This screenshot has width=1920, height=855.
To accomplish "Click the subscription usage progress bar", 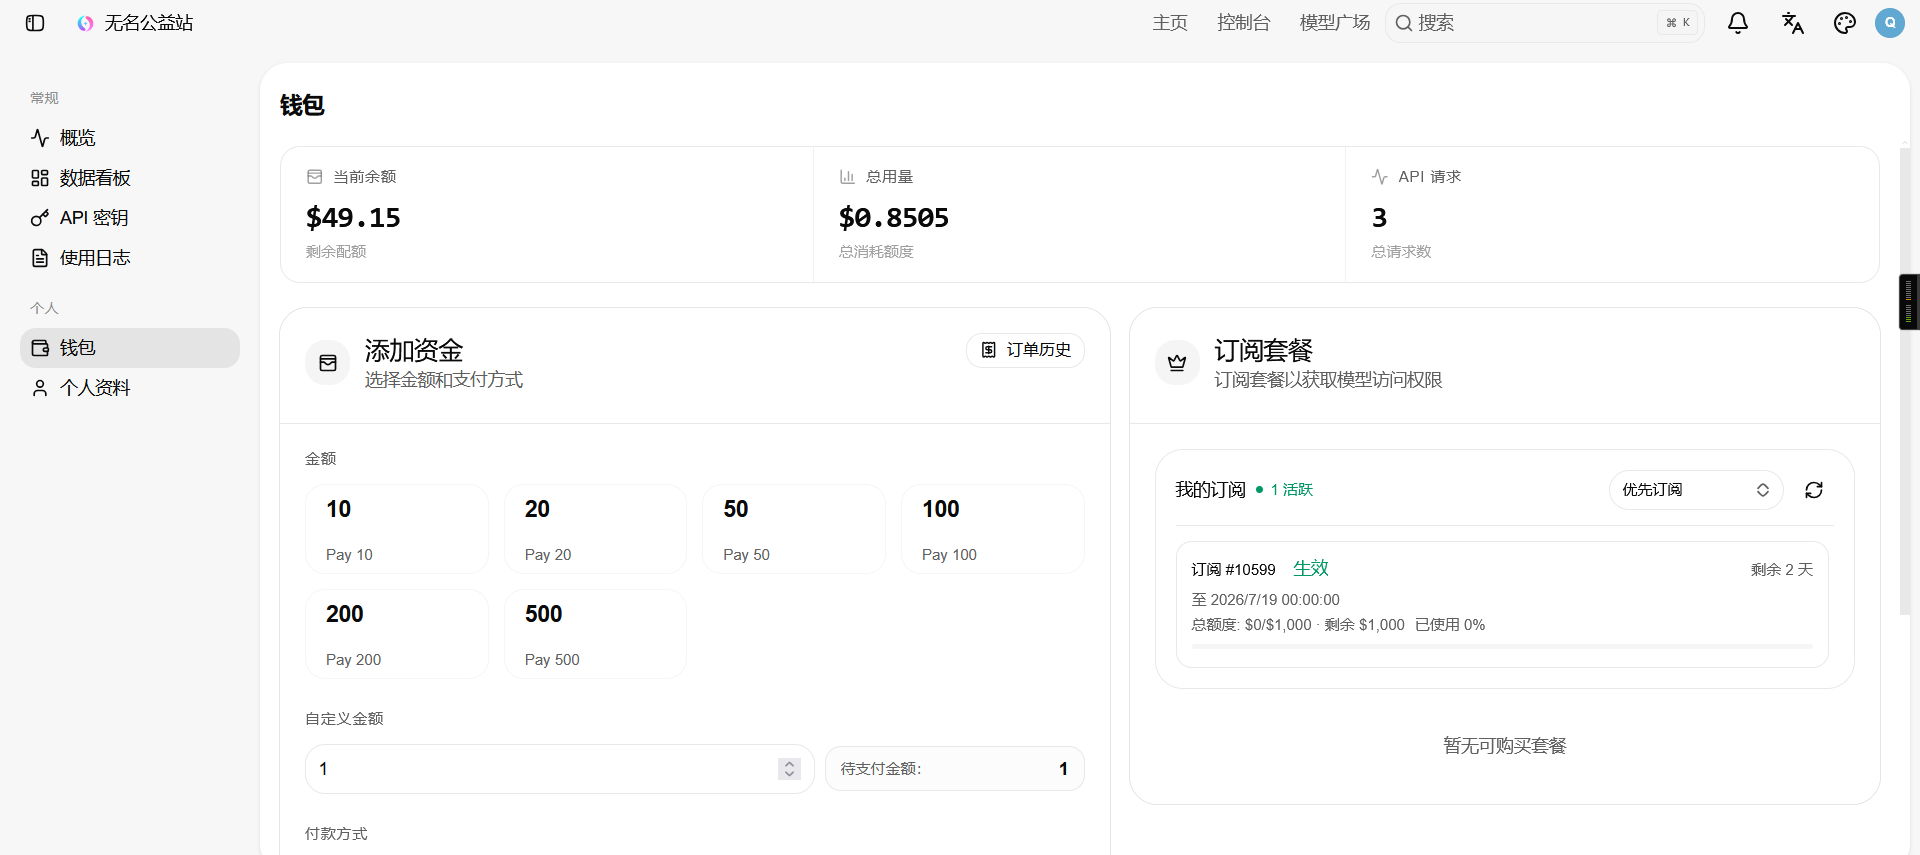I will coord(1502,647).
